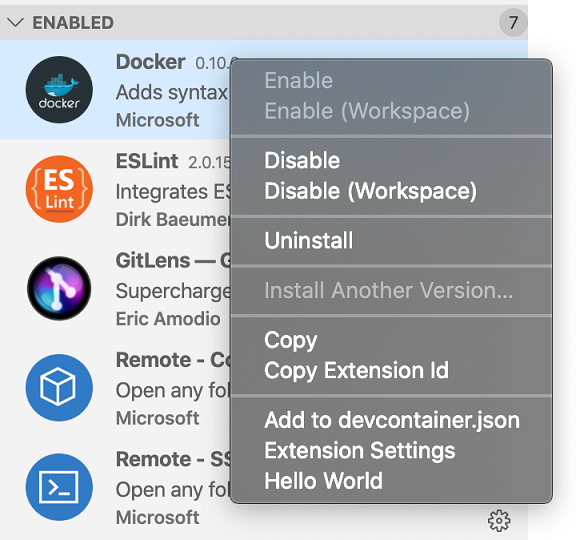Choose Install Another Version… menu entry
This screenshot has width=576, height=540.
click(x=391, y=291)
